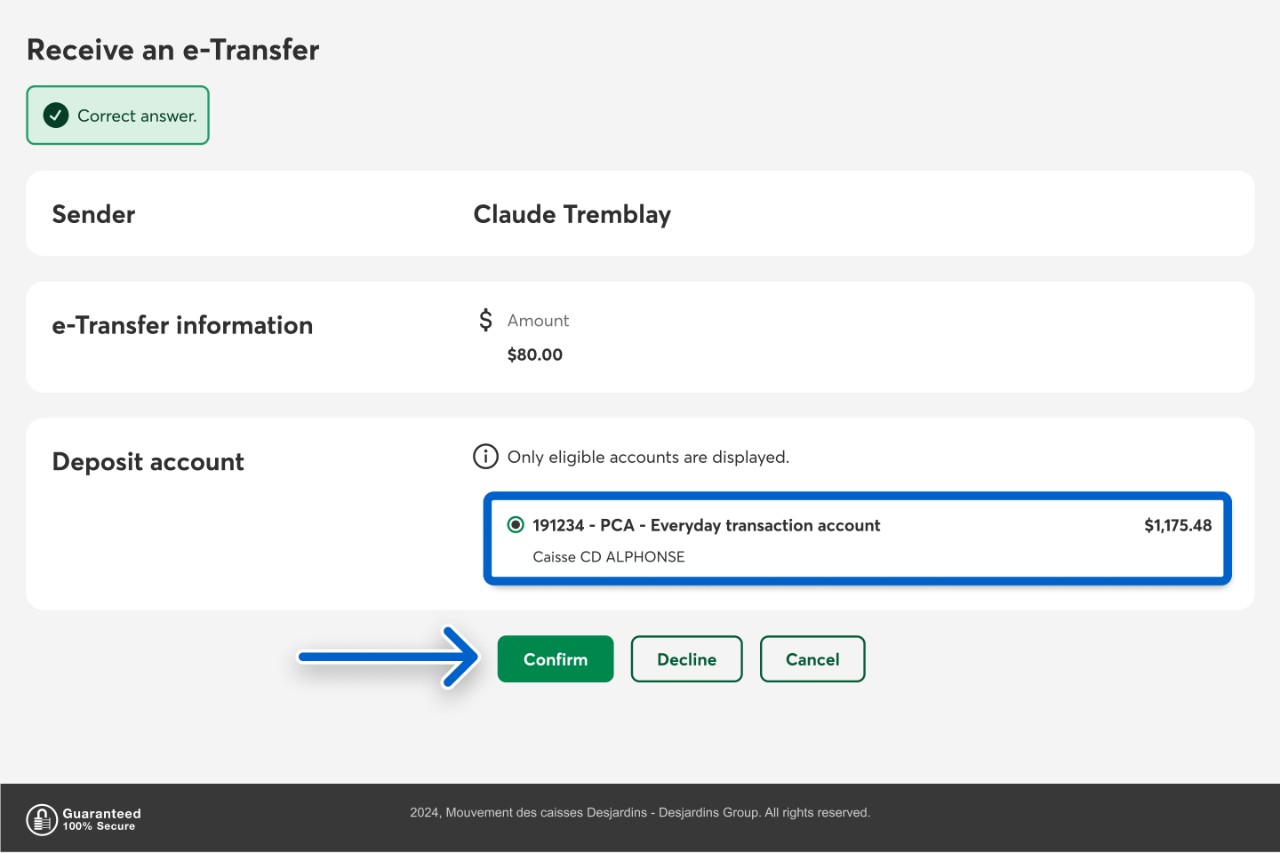
Task: Click the Guaranteed 100% Secure text
Action: 101,820
